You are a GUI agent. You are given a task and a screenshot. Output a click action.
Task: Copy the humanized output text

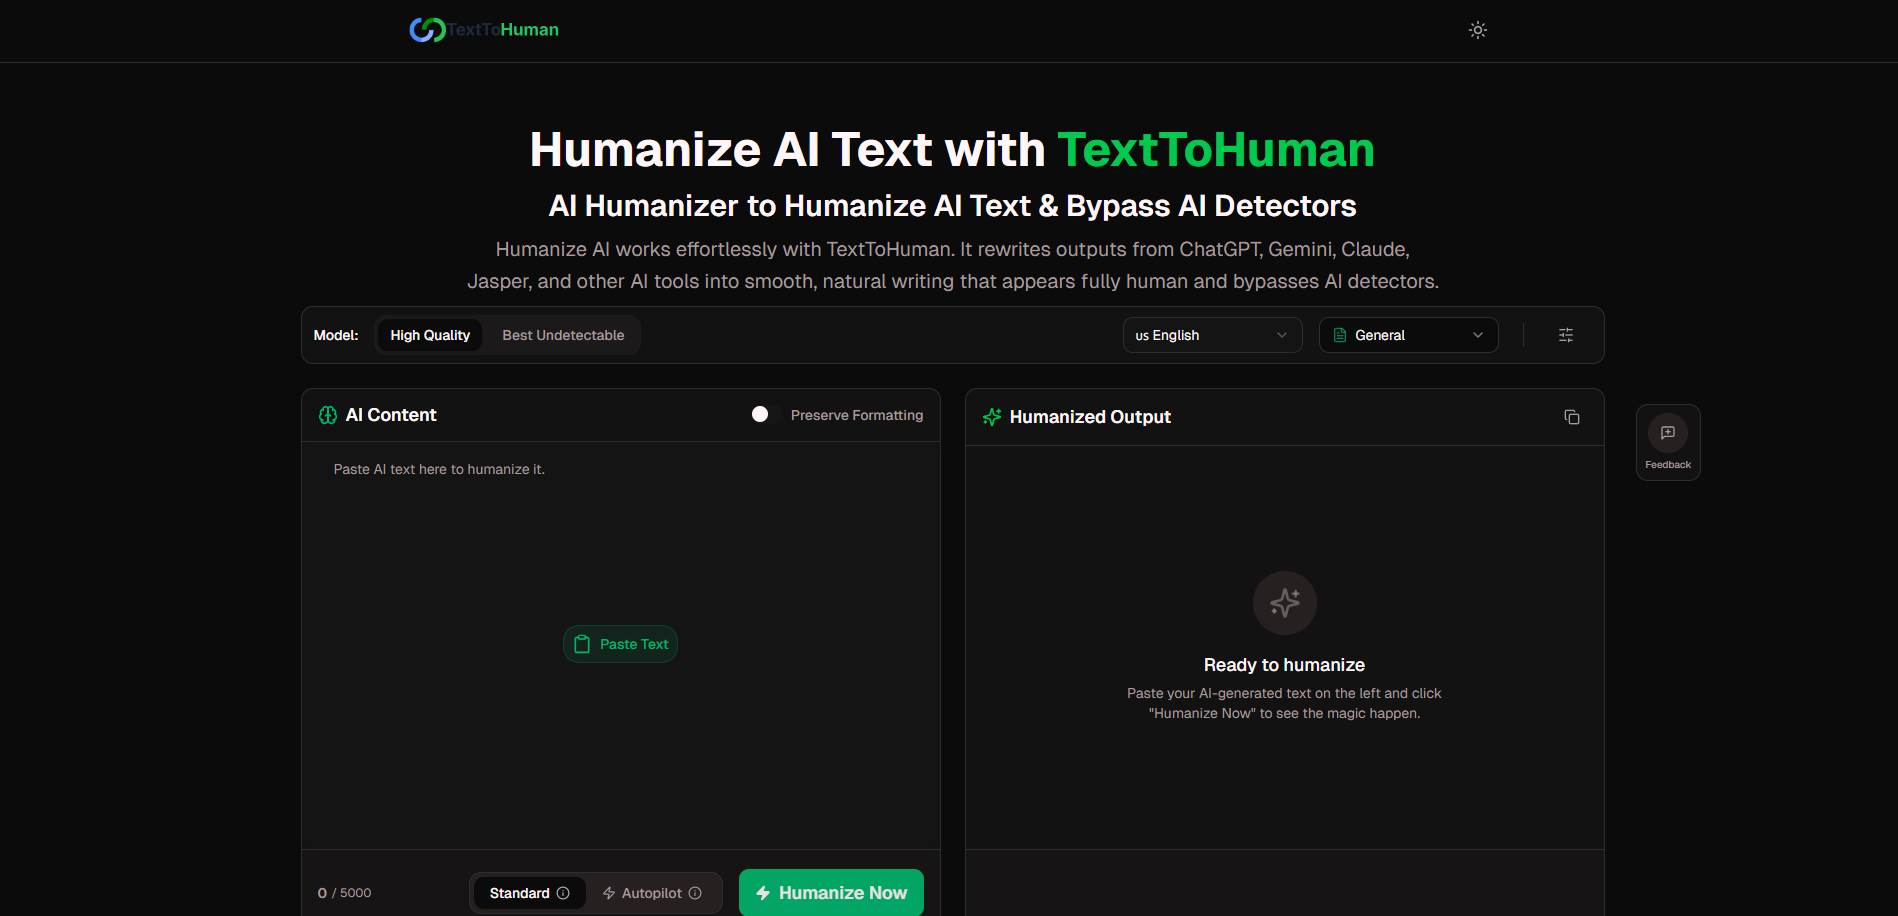tap(1572, 416)
